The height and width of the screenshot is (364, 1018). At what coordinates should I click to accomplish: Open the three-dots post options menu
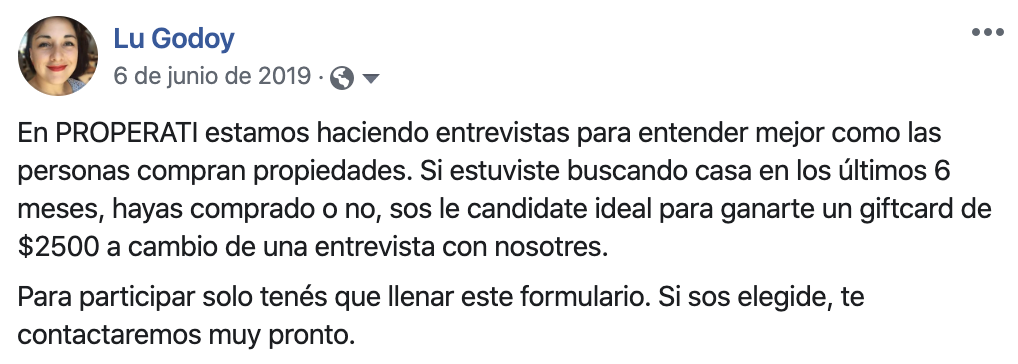point(987,32)
